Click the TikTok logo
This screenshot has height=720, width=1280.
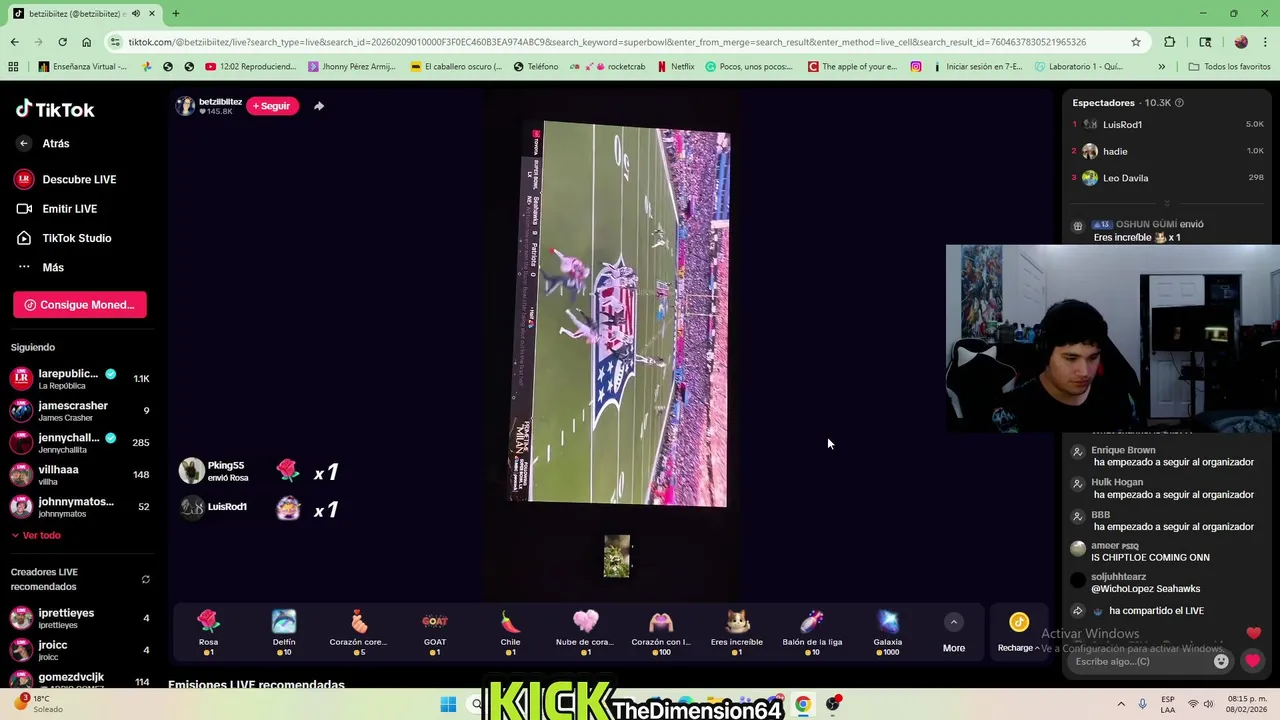[55, 109]
